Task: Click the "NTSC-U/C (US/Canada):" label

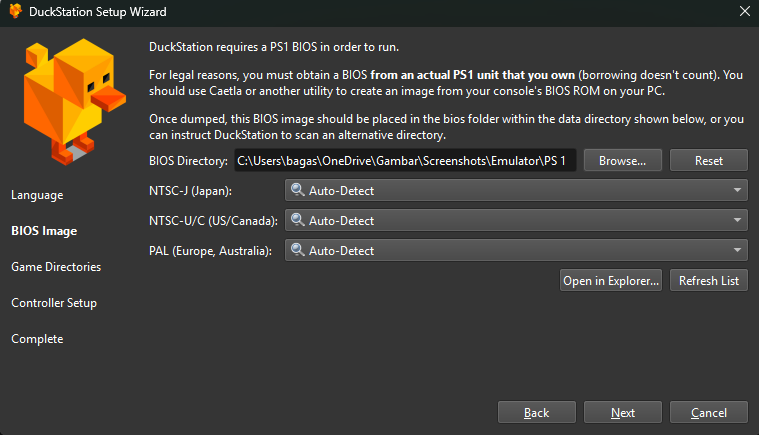Action: click(213, 221)
